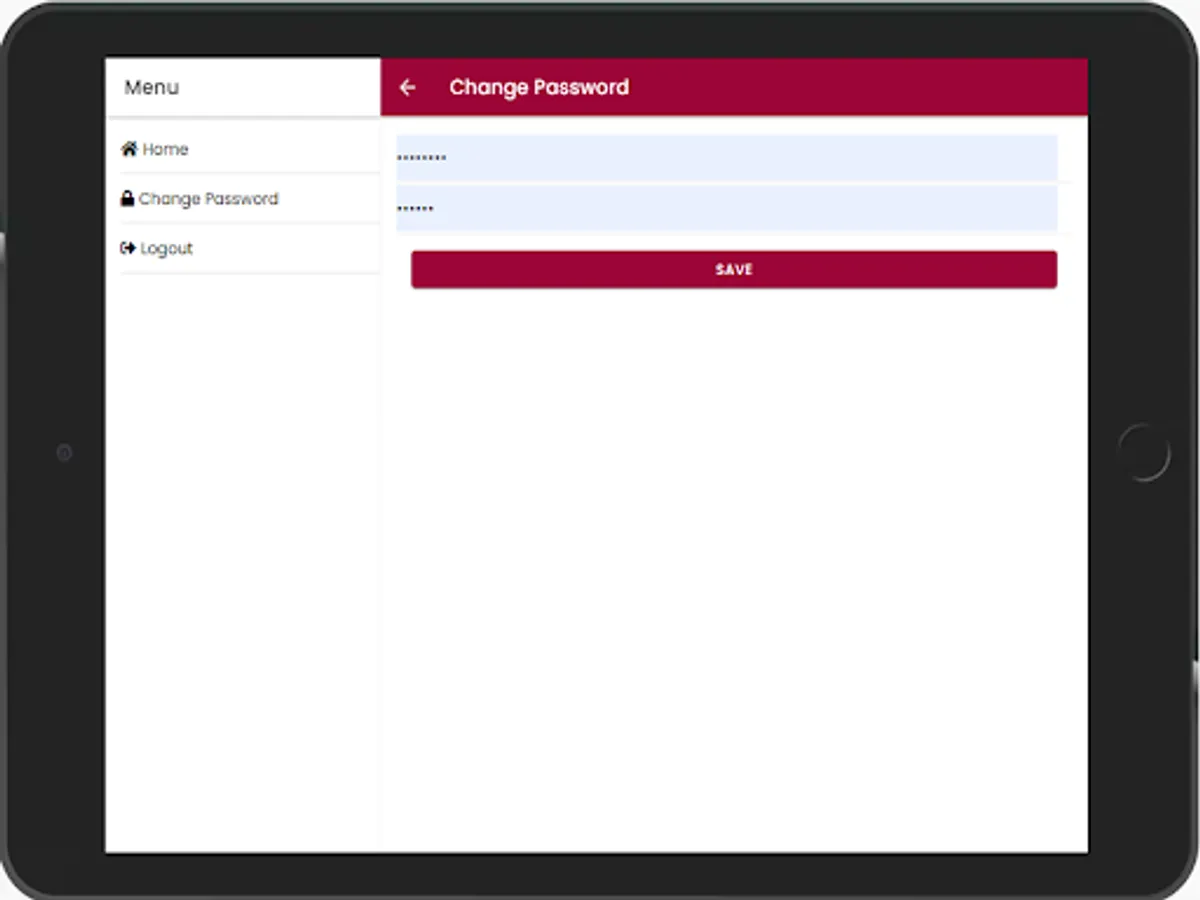Open the Home menu item

tap(250, 149)
